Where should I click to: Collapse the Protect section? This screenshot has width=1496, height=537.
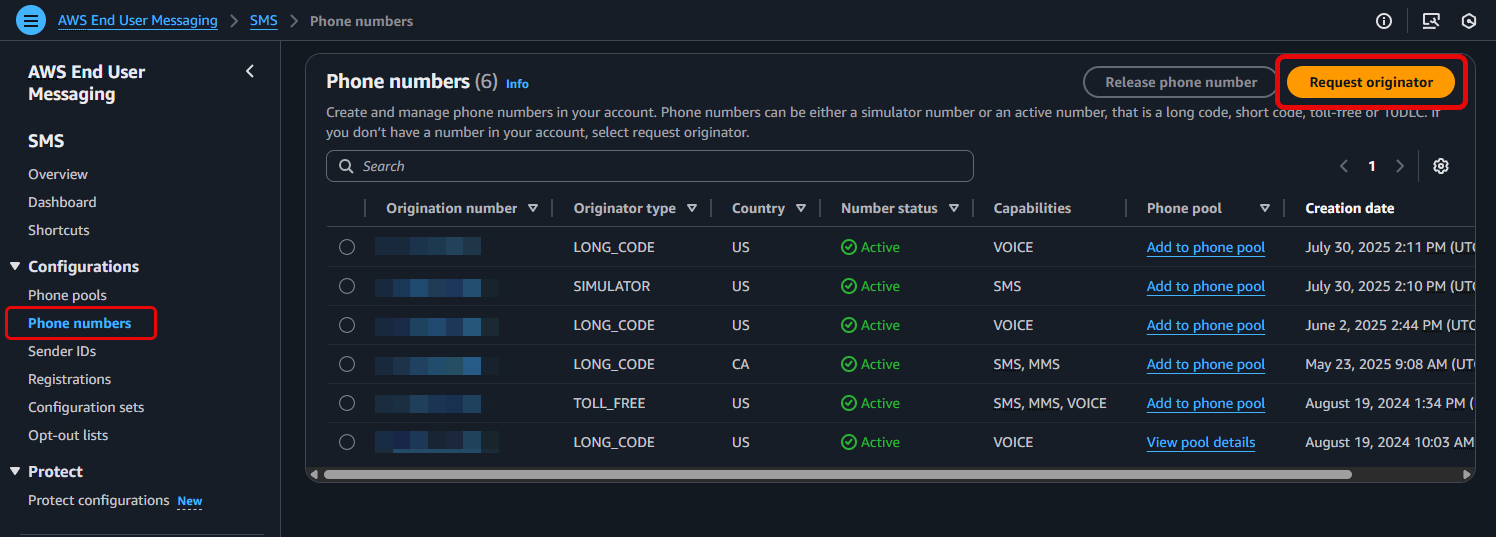pos(15,472)
